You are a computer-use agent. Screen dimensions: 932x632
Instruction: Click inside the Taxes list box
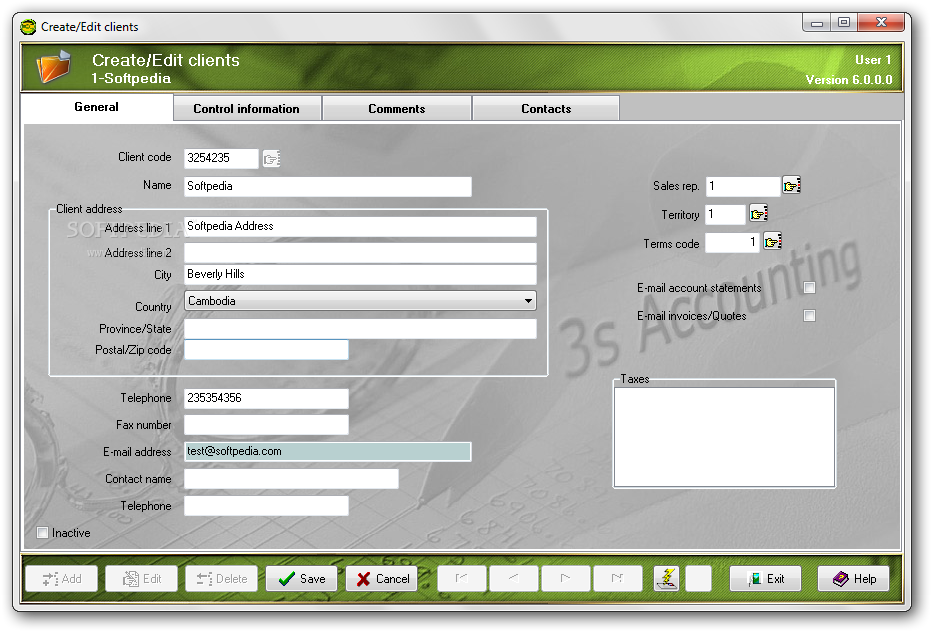point(724,437)
